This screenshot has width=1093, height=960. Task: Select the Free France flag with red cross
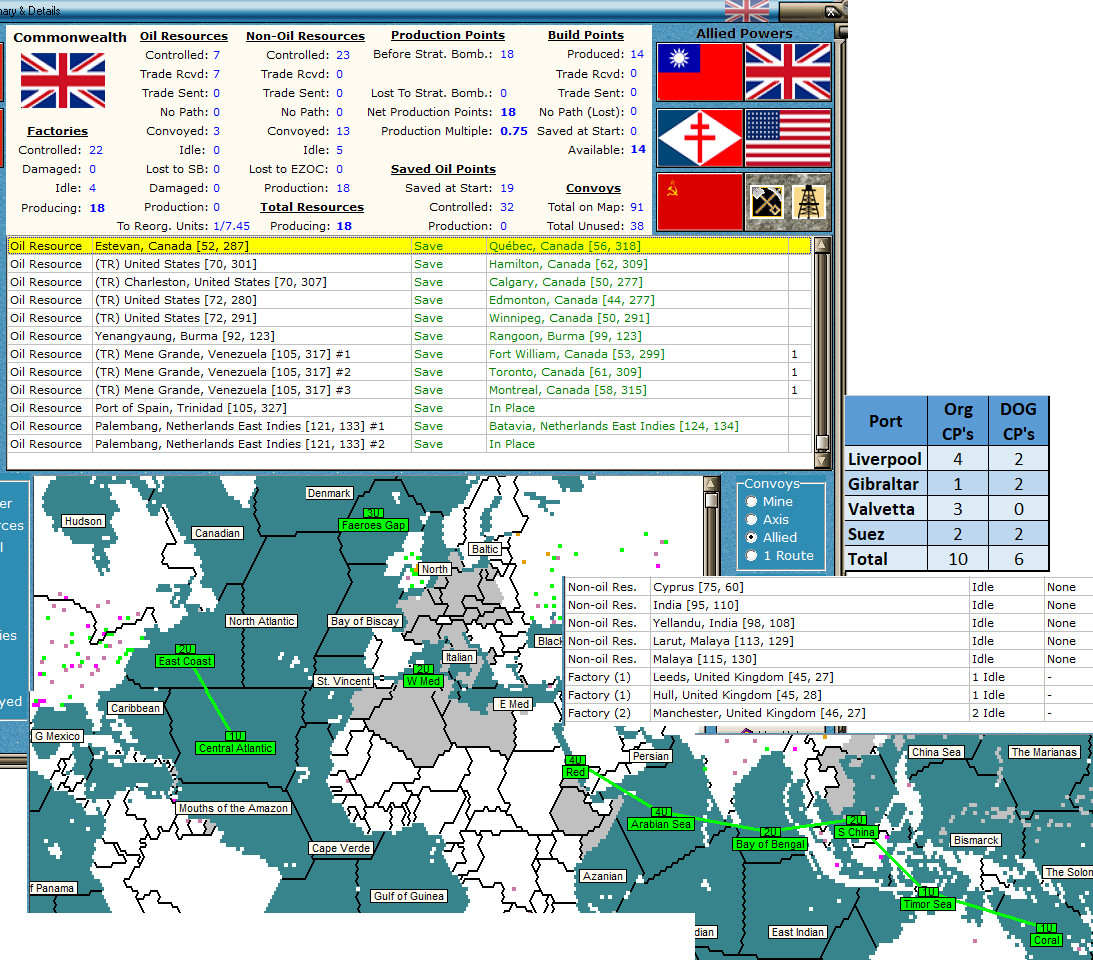click(x=699, y=138)
